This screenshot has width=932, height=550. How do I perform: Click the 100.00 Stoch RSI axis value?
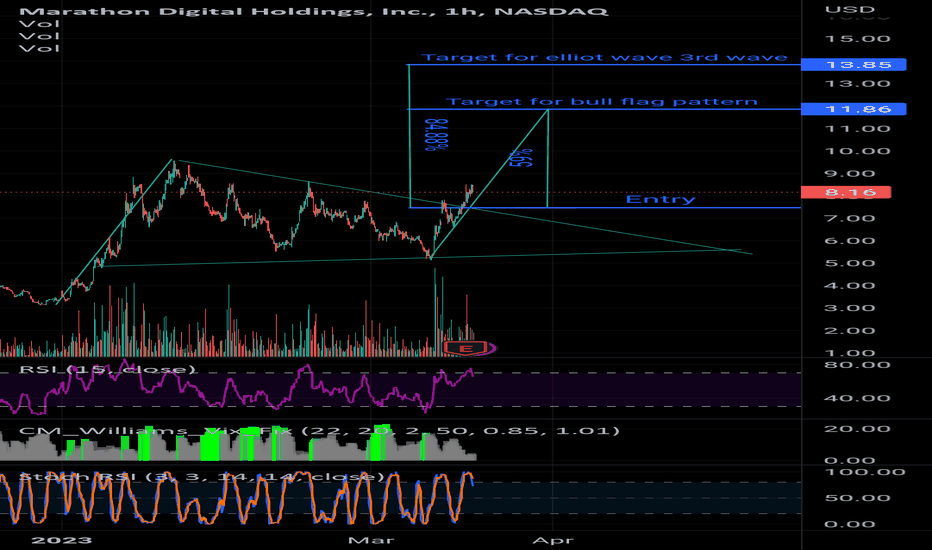[x=865, y=472]
